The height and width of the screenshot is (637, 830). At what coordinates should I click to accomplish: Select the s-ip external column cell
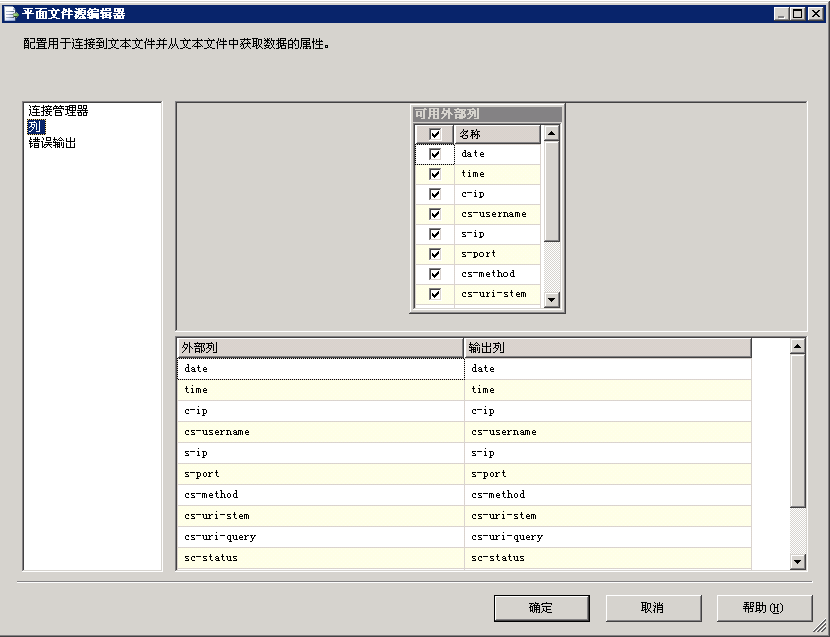pyautogui.click(x=321, y=453)
